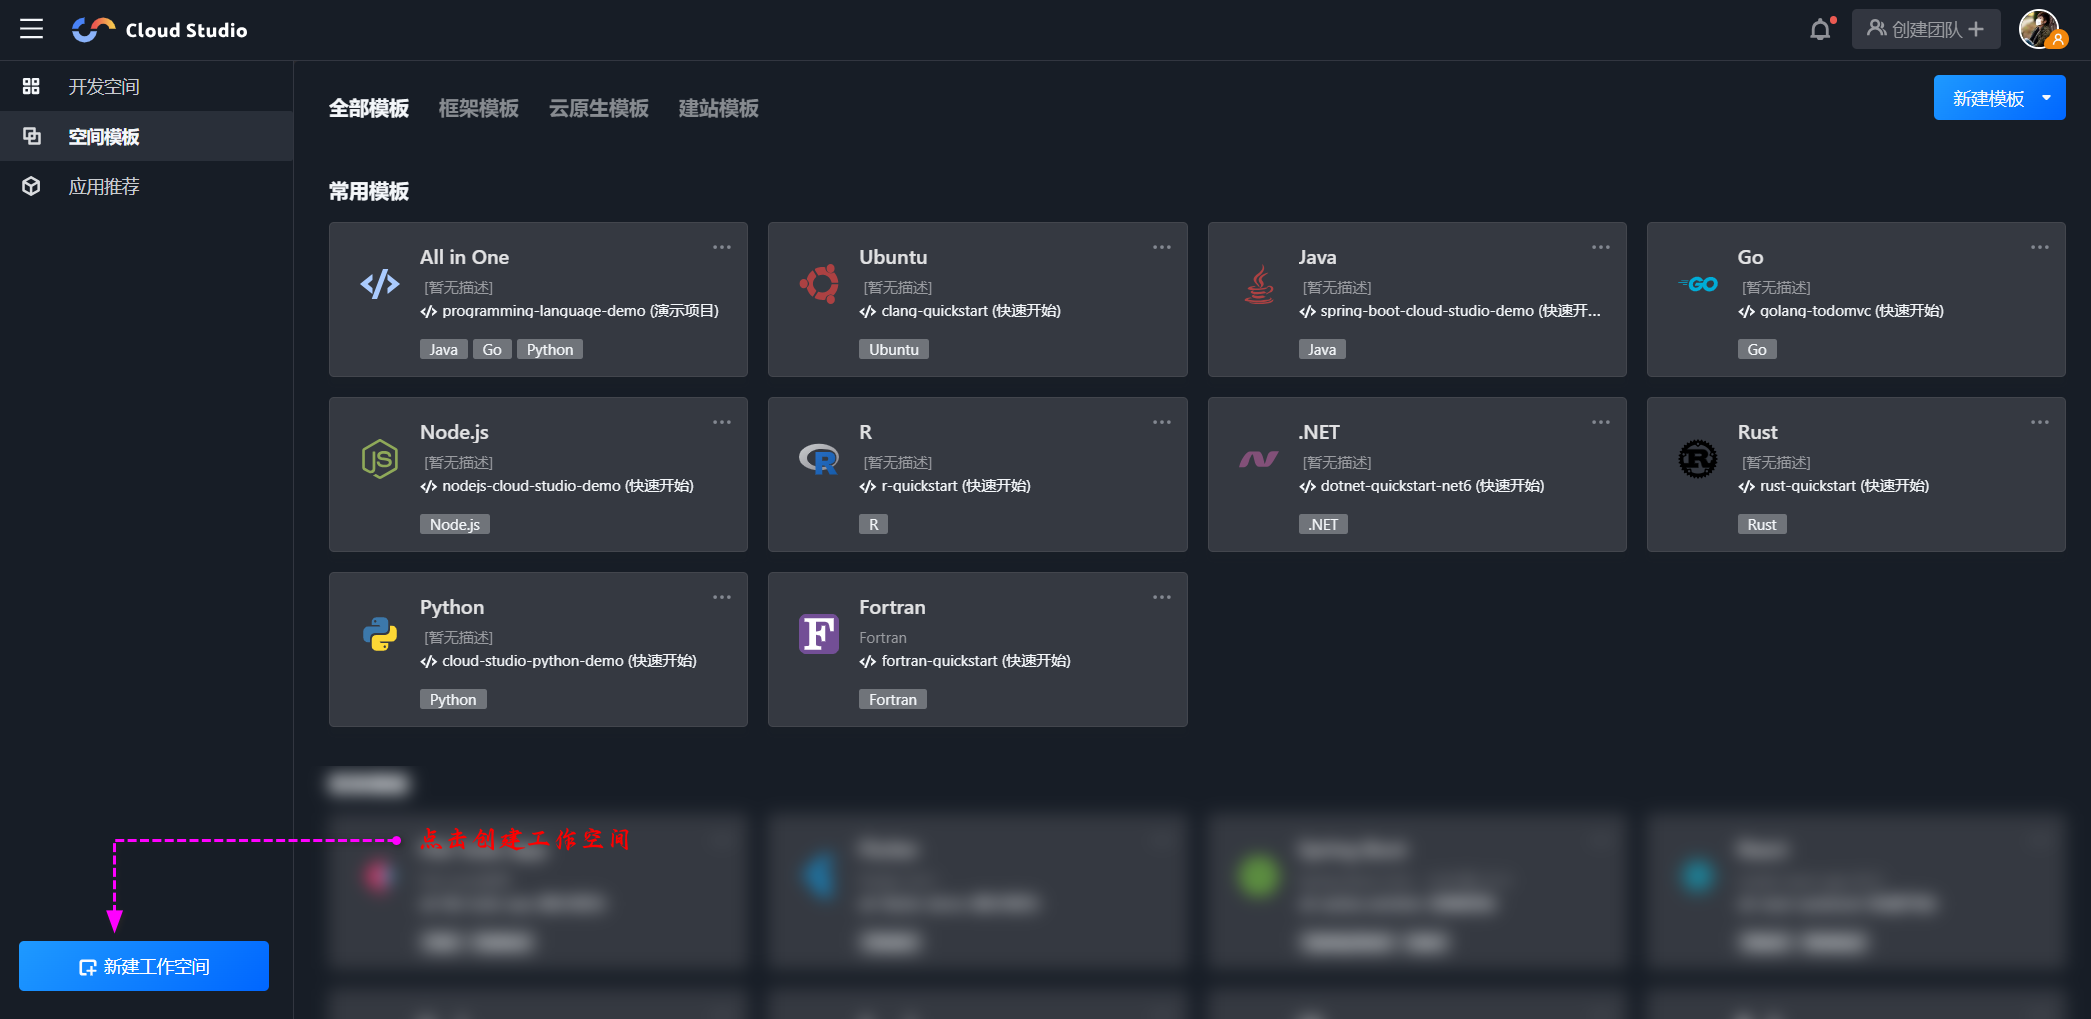Image resolution: width=2091 pixels, height=1019 pixels.
Task: Open spring-boot-cloud-studio-demo link
Action: [1450, 311]
